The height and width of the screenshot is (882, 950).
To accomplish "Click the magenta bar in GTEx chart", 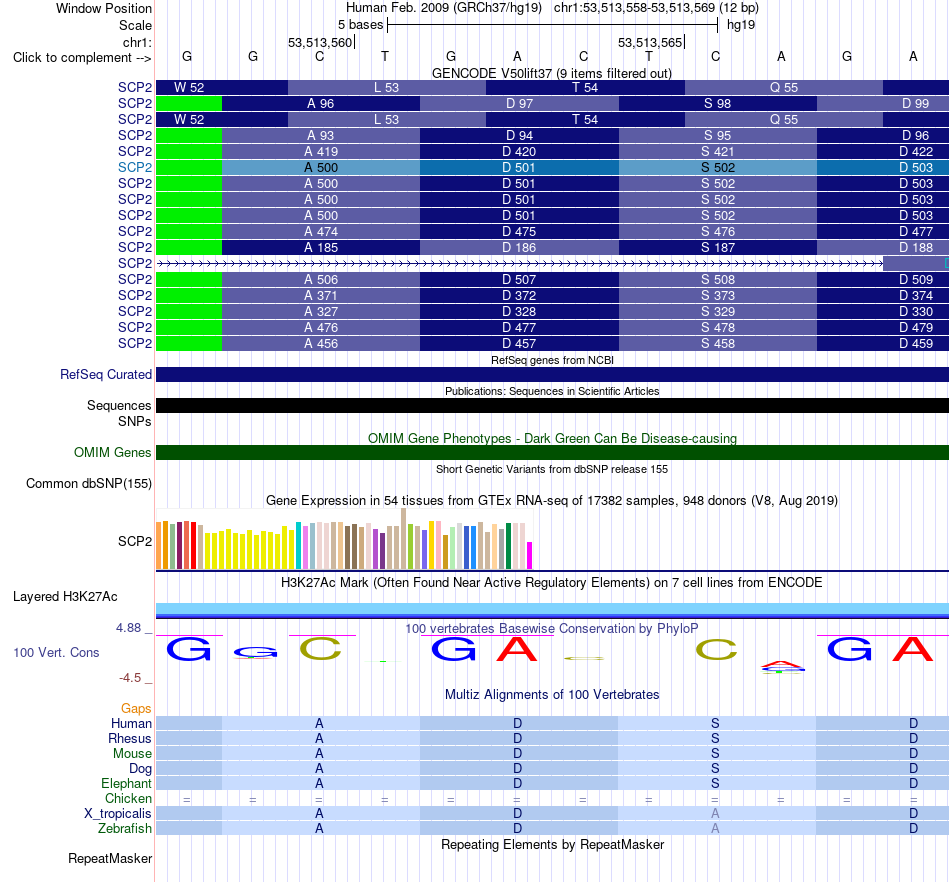I will [529, 555].
